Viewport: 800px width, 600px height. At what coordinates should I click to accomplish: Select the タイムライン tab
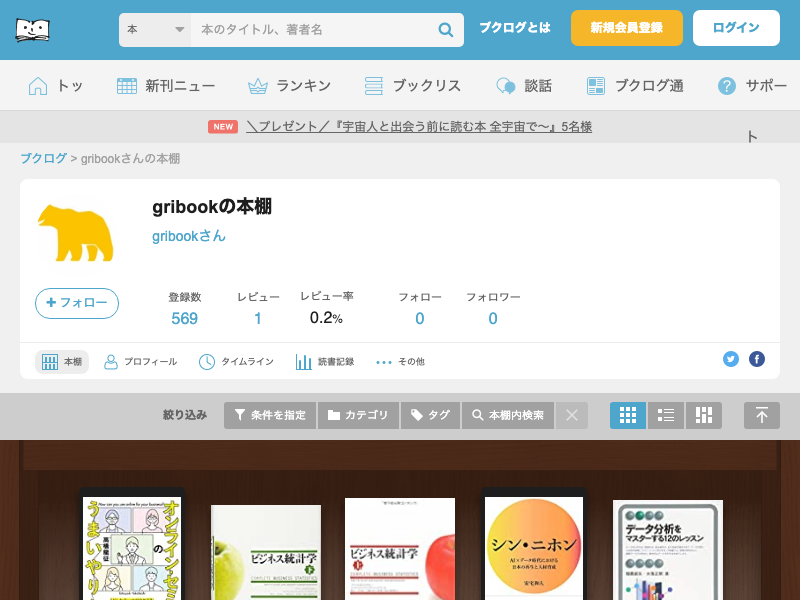click(236, 362)
